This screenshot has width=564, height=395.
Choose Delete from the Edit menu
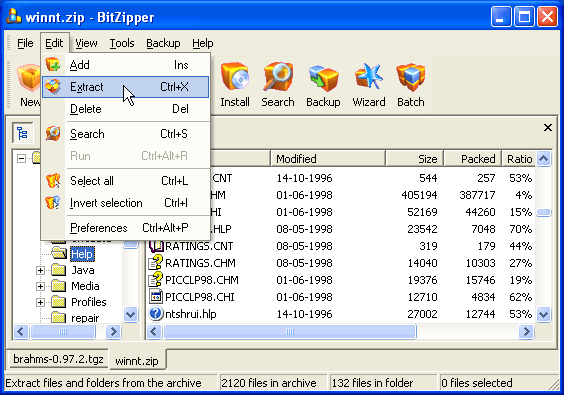pyautogui.click(x=126, y=109)
